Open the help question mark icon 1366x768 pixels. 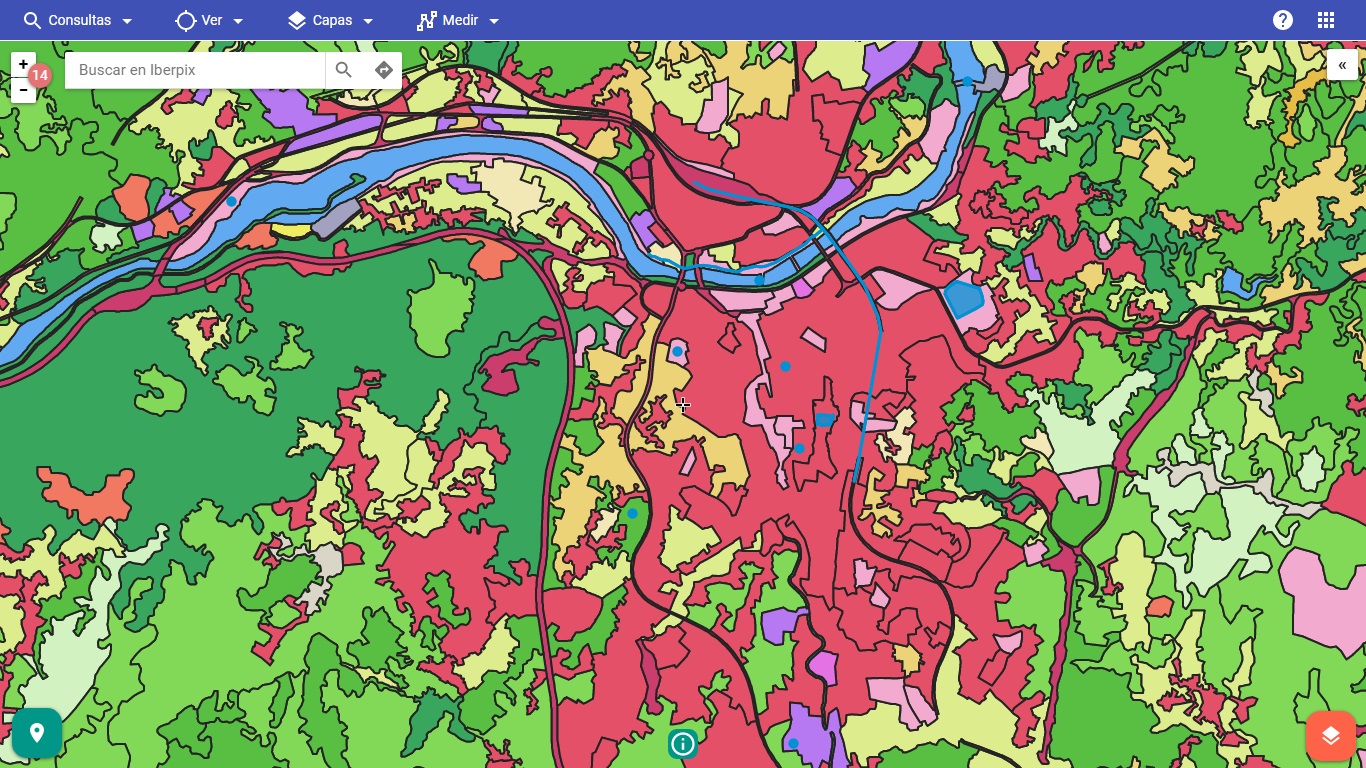click(1283, 20)
